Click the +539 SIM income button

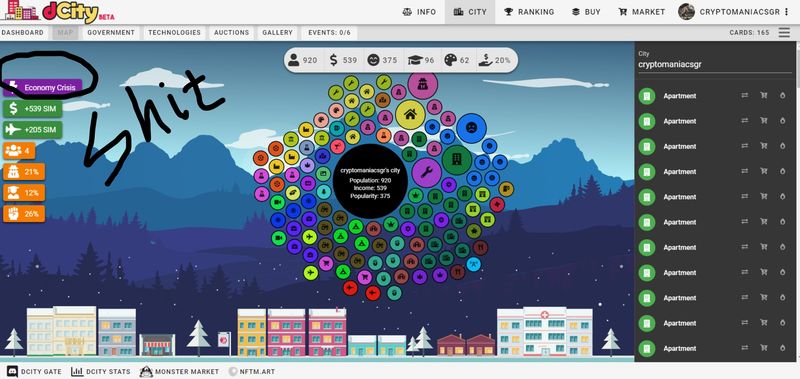point(33,109)
